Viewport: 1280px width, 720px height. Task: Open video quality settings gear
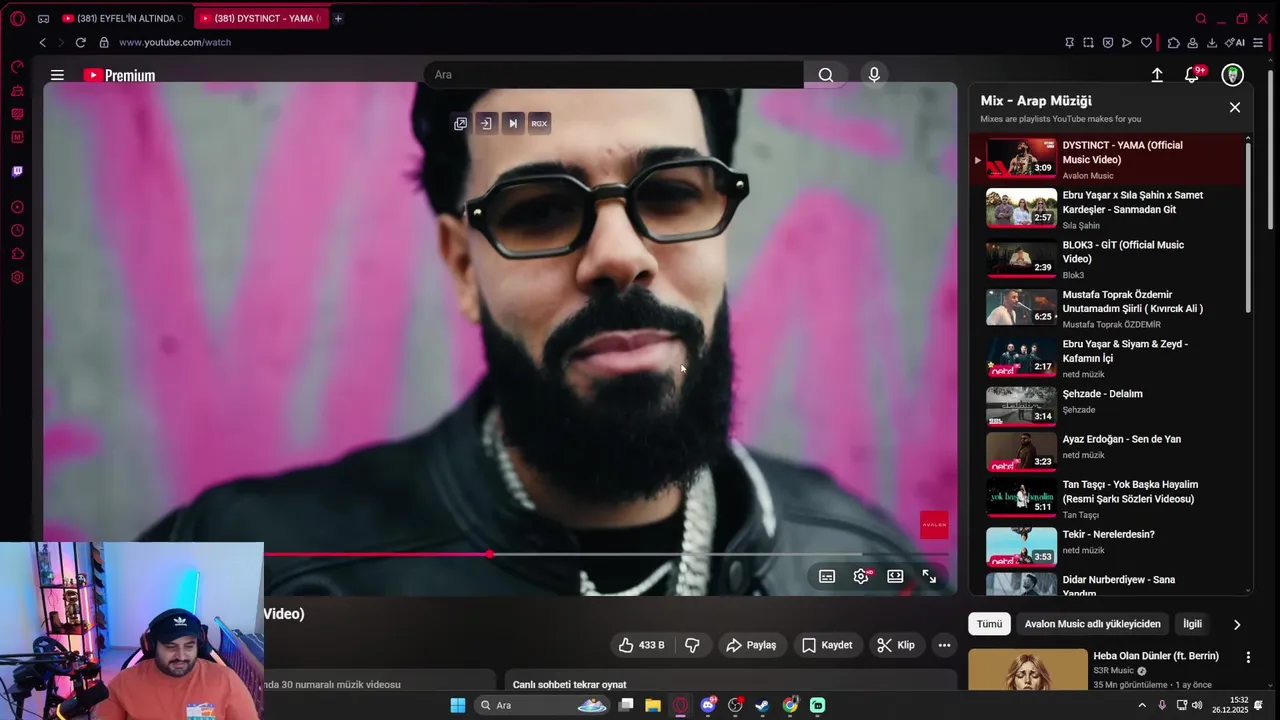tap(861, 577)
